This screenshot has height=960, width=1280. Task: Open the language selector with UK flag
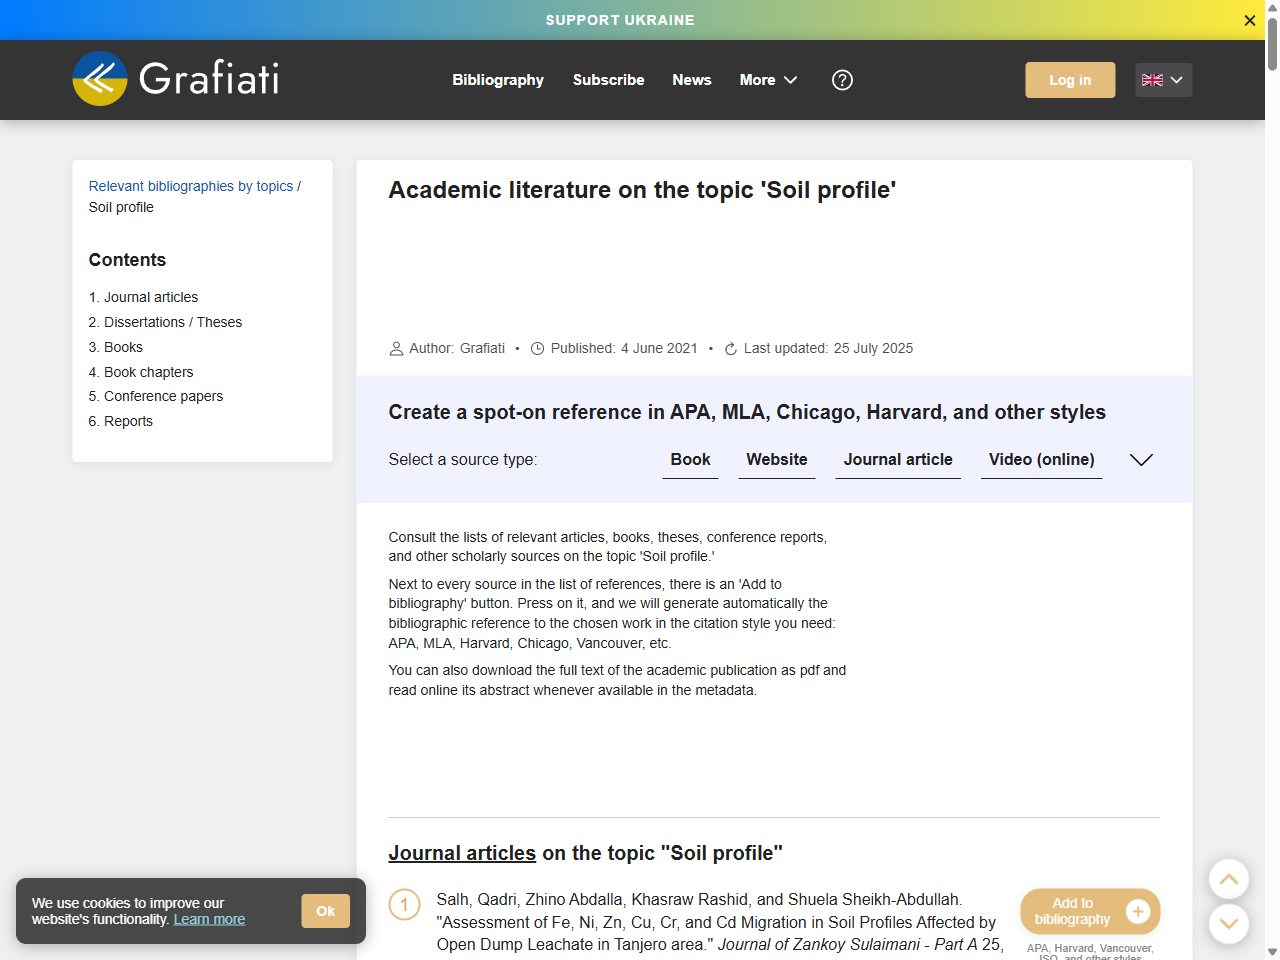(1163, 80)
